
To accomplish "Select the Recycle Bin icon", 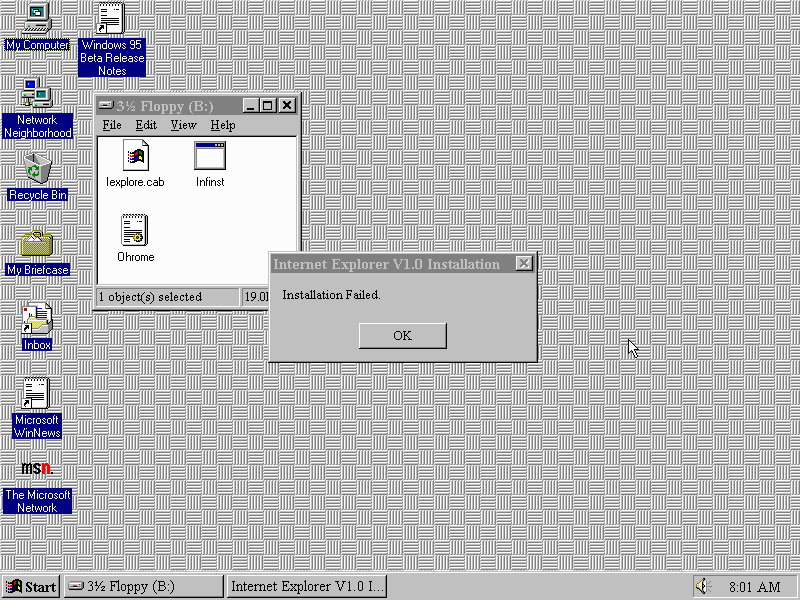I will (x=37, y=168).
